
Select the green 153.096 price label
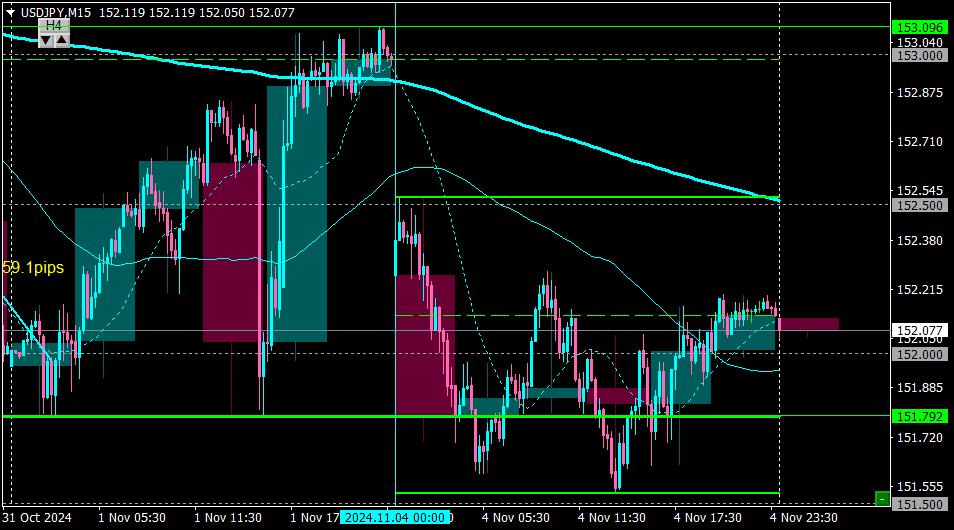917,27
